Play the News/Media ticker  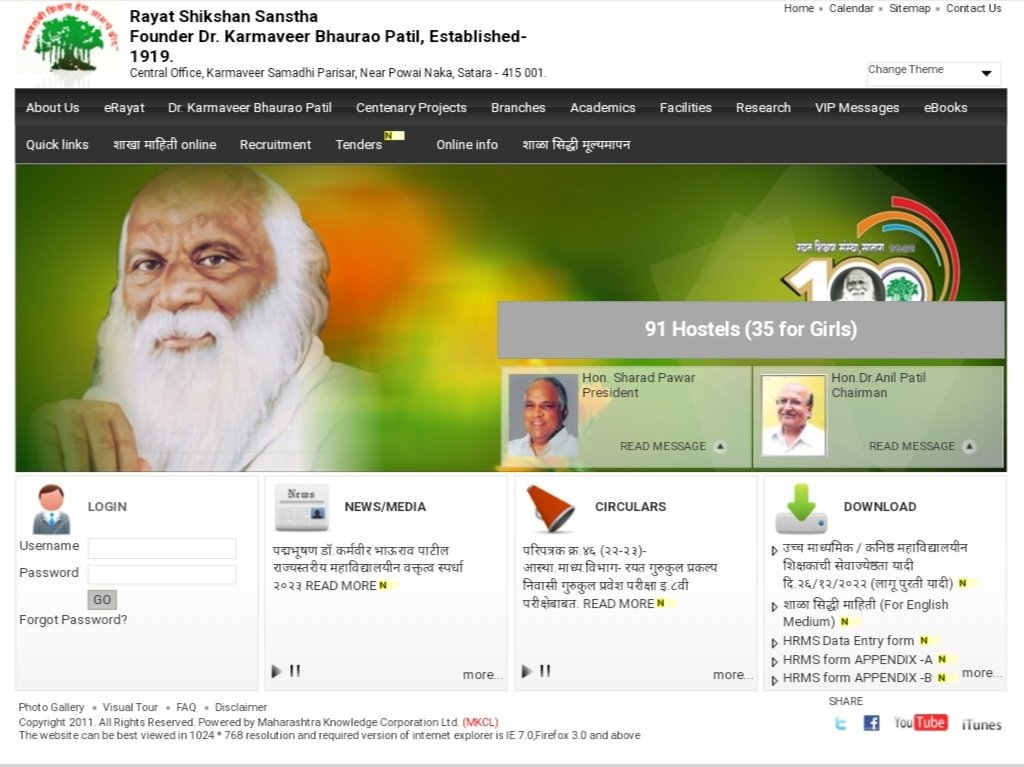pyautogui.click(x=276, y=672)
